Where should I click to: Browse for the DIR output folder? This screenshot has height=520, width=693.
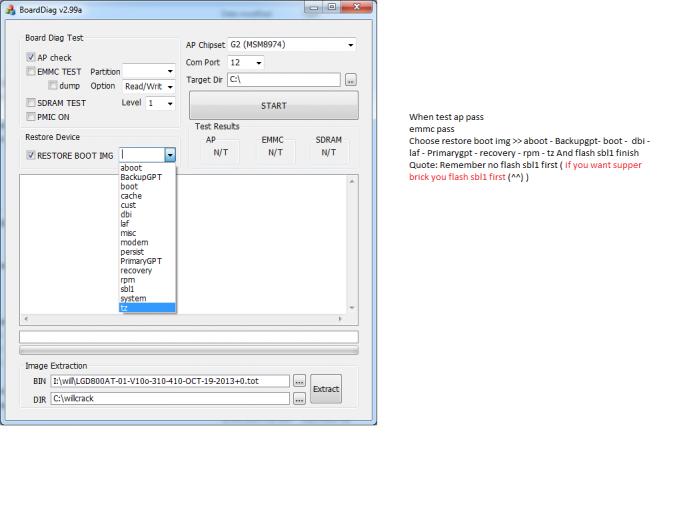(x=299, y=399)
